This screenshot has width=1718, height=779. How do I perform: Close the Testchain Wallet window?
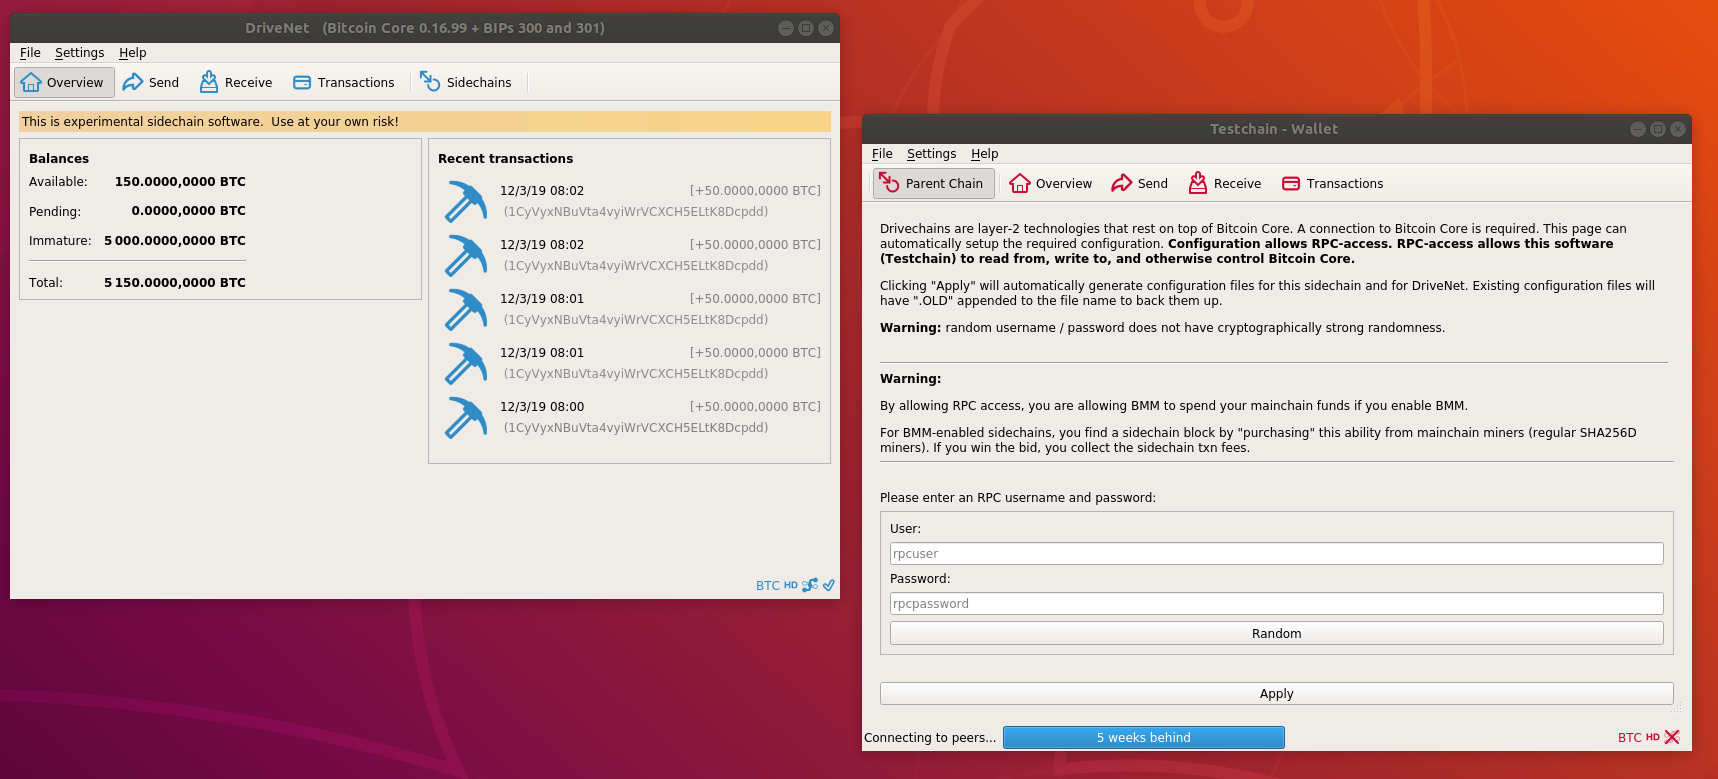[x=1678, y=129]
